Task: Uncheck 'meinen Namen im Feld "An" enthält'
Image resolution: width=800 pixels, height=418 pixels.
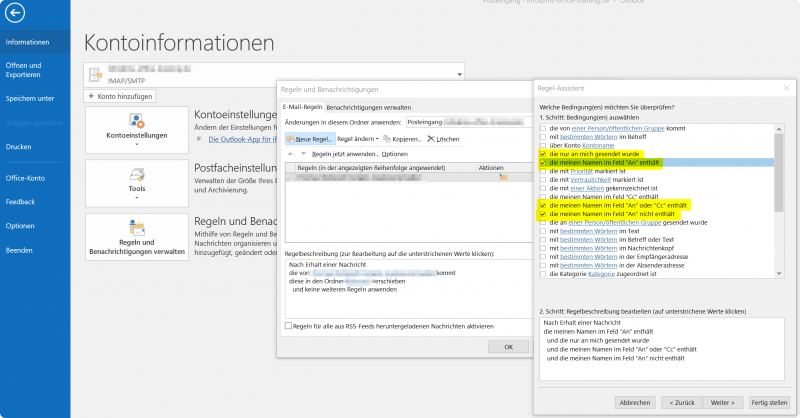Action: [x=543, y=163]
